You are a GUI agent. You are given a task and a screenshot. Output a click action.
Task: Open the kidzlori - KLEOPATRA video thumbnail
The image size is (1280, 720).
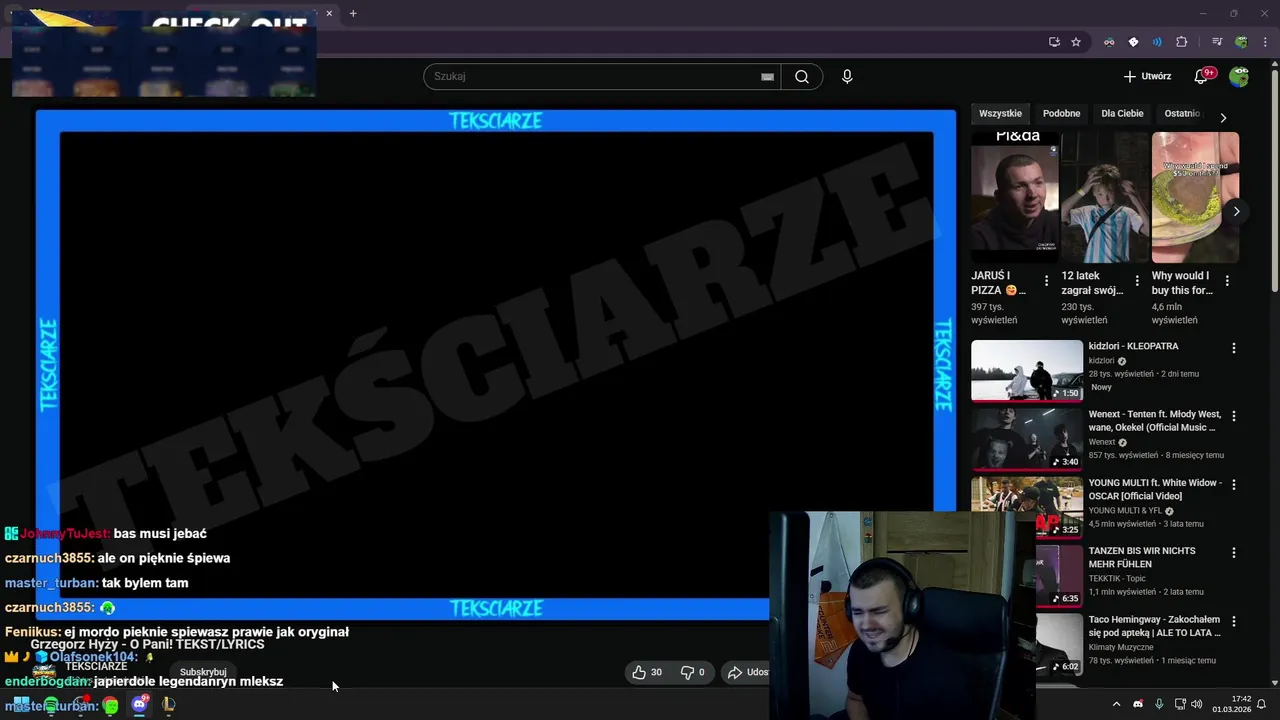(1027, 370)
